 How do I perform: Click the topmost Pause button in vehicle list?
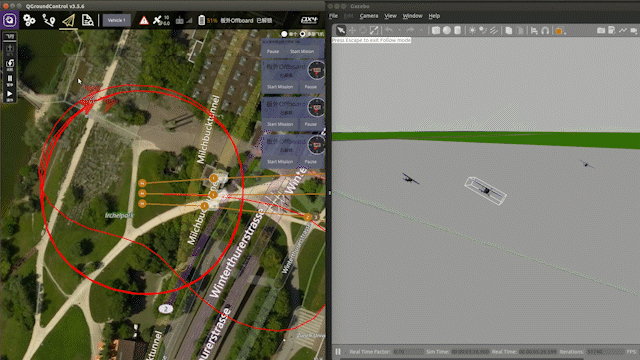click(273, 51)
